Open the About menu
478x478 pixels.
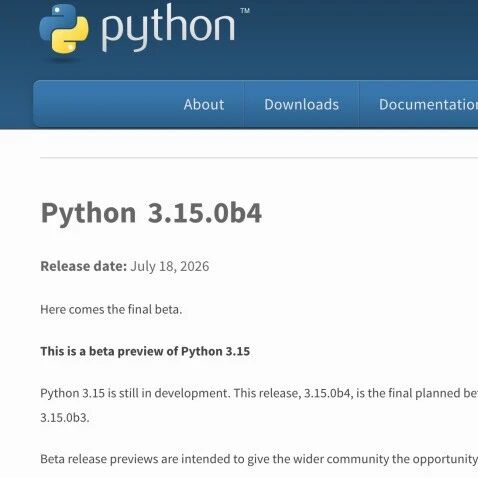pyautogui.click(x=204, y=104)
